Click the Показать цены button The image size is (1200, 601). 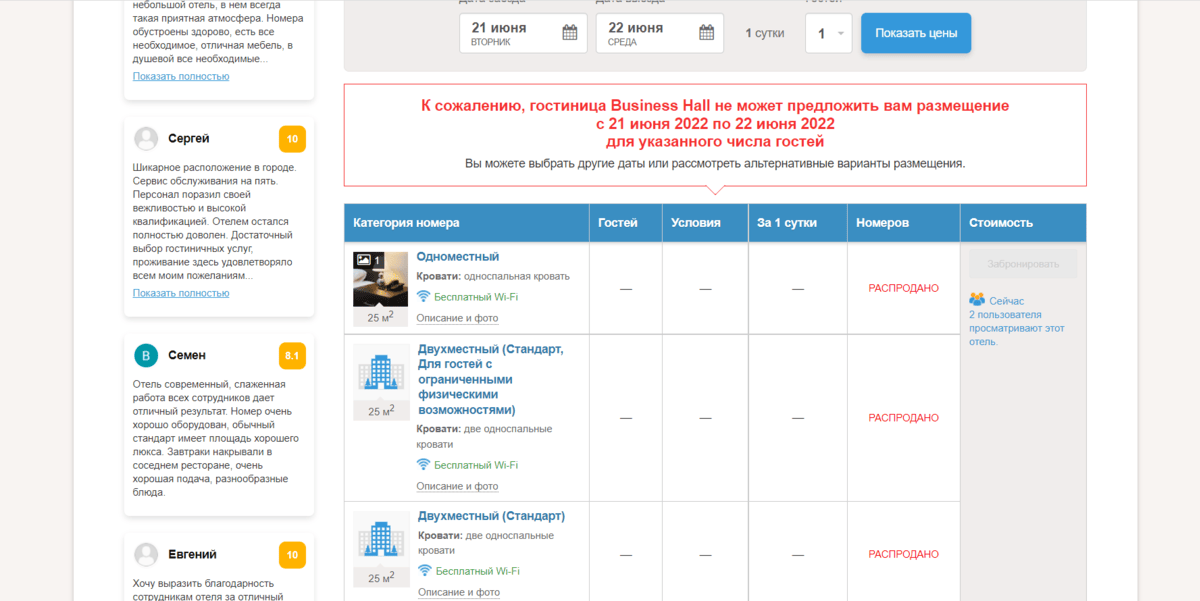click(916, 33)
